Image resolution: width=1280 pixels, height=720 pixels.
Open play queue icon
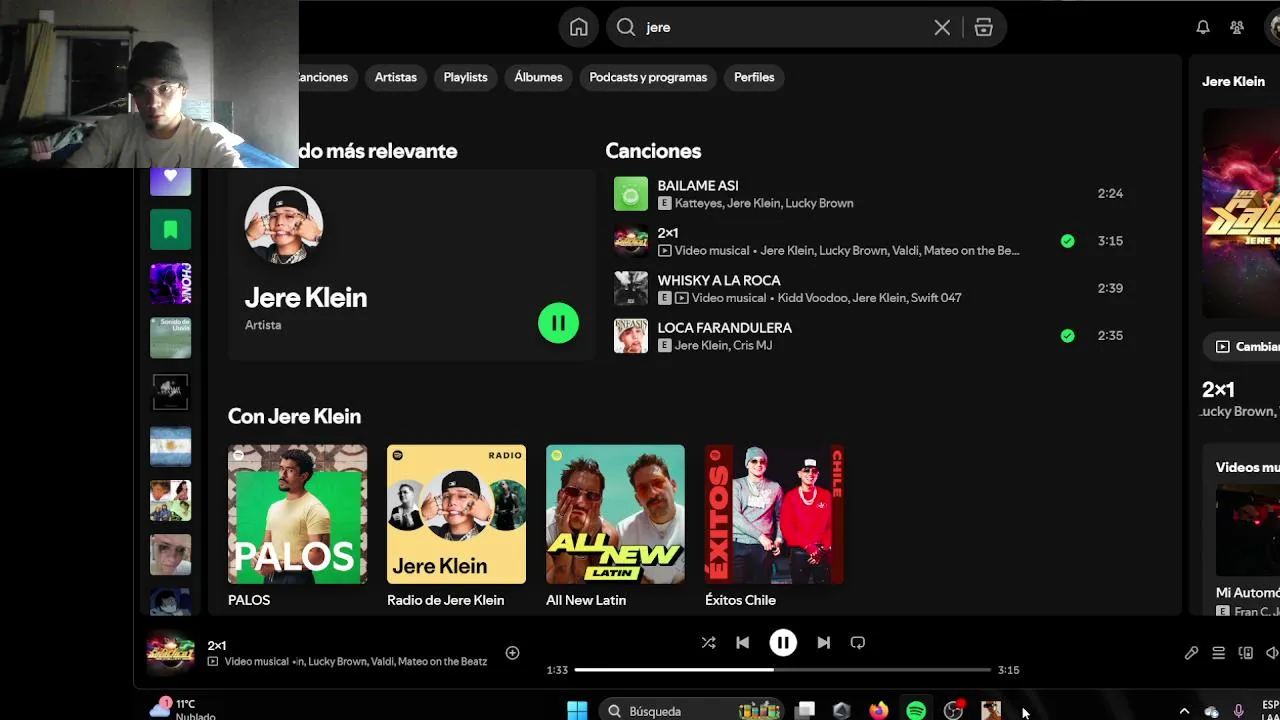point(1218,653)
